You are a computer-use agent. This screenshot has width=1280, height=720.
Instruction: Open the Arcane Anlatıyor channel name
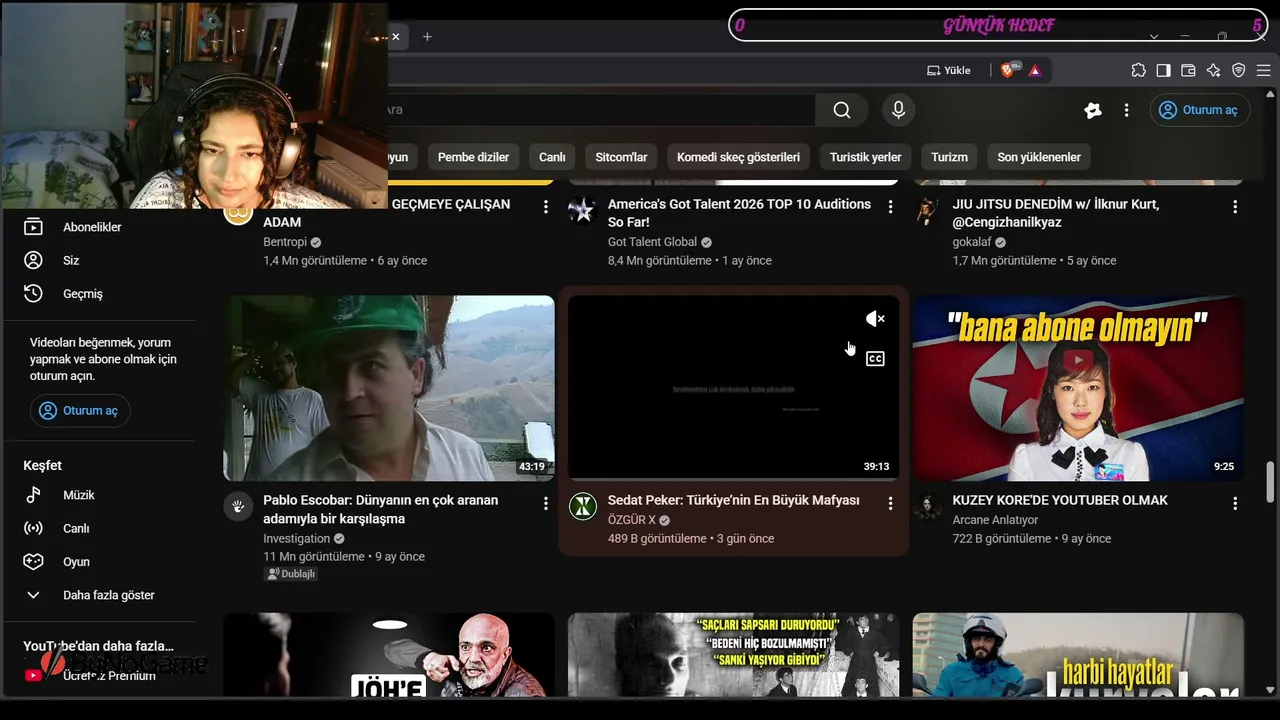pos(995,520)
